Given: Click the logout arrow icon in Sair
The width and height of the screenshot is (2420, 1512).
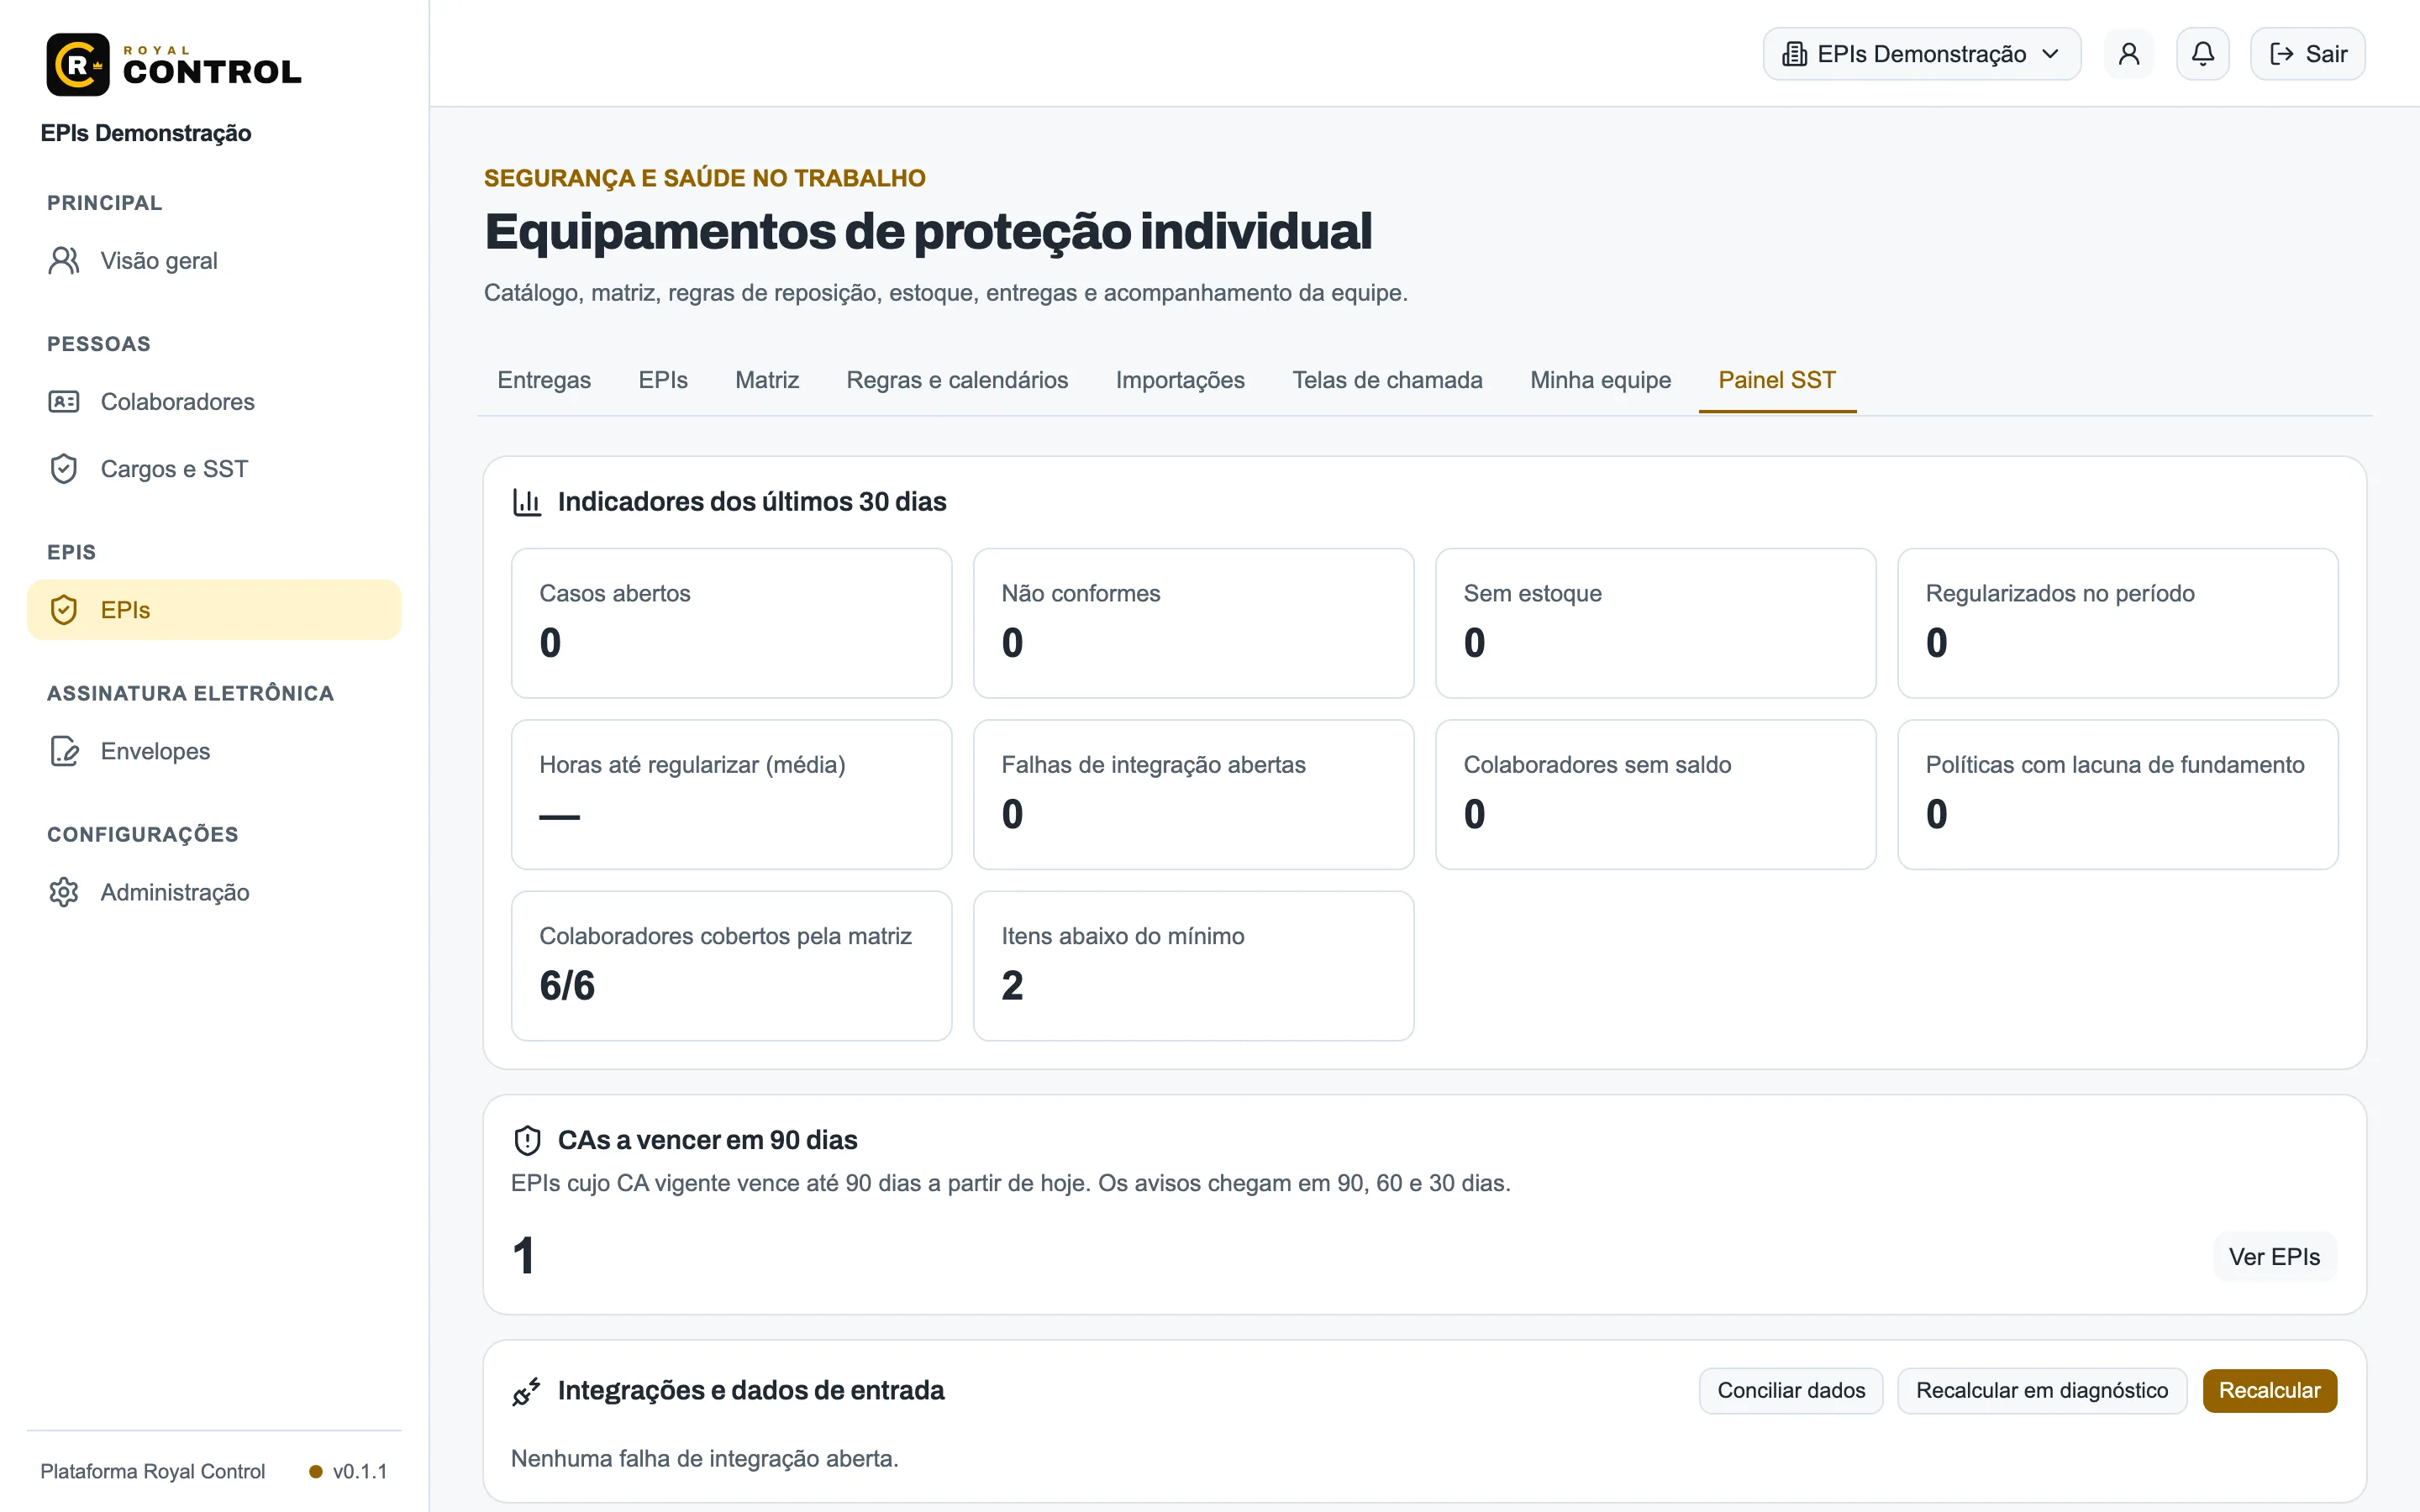Looking at the screenshot, I should [x=2282, y=54].
